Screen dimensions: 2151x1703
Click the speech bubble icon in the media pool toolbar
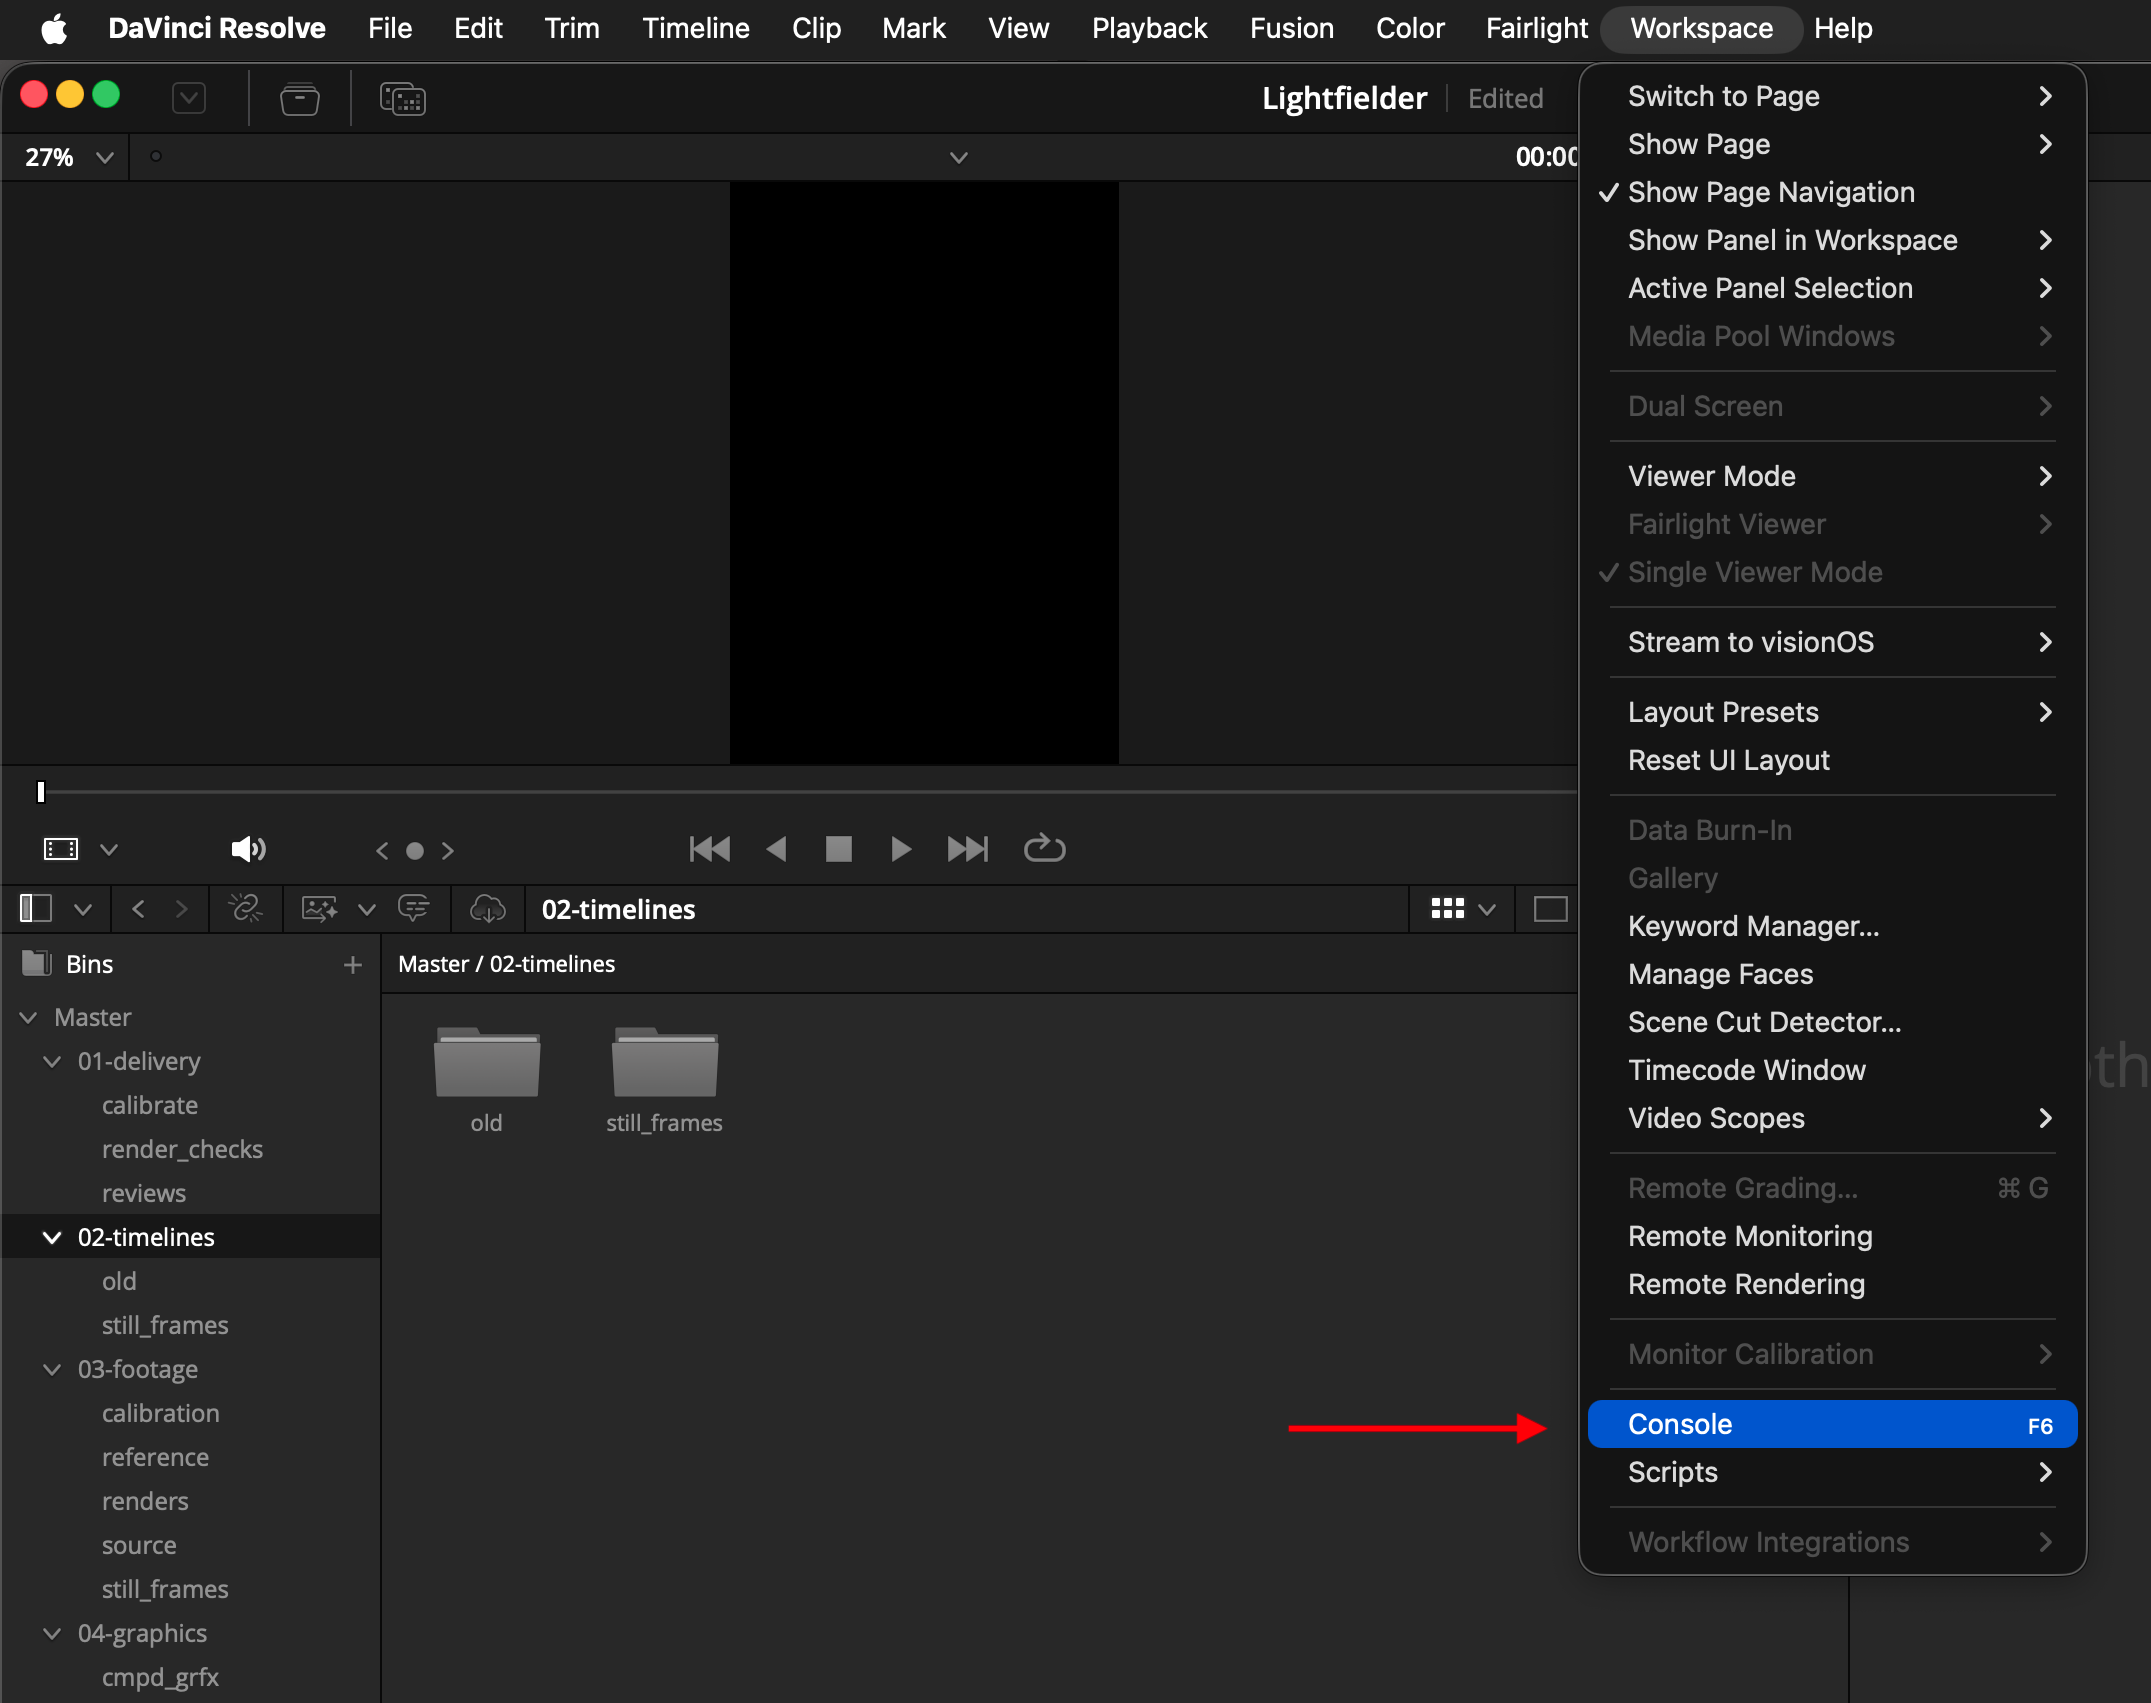click(414, 908)
